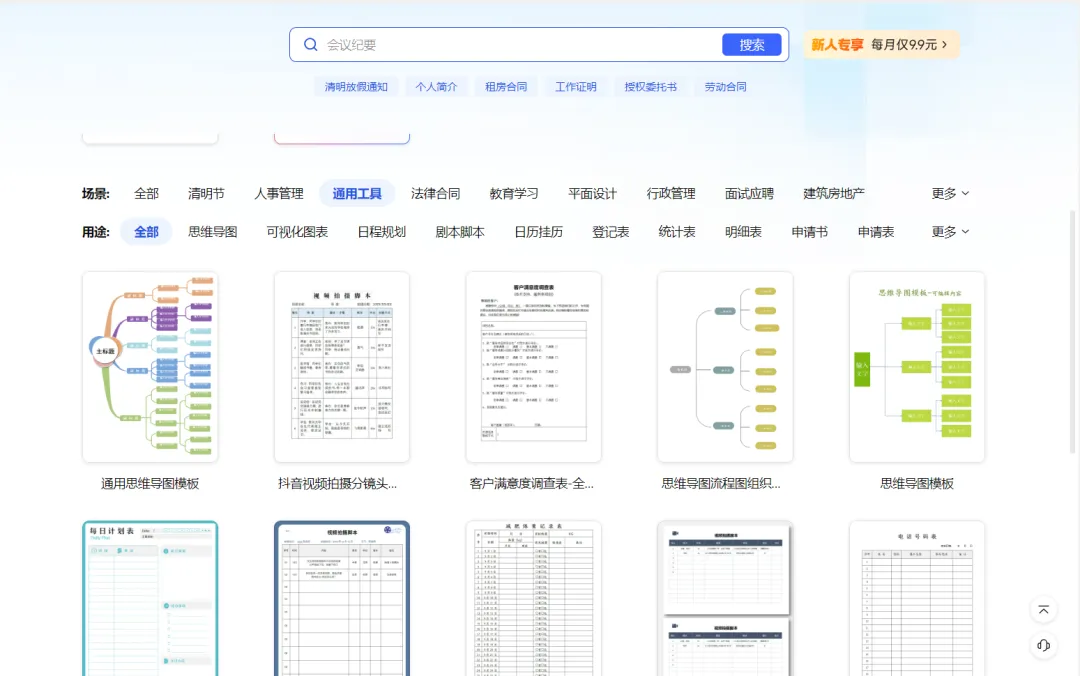Open the two-page dark-header table thumbnail
The image size is (1080, 676).
coord(725,598)
